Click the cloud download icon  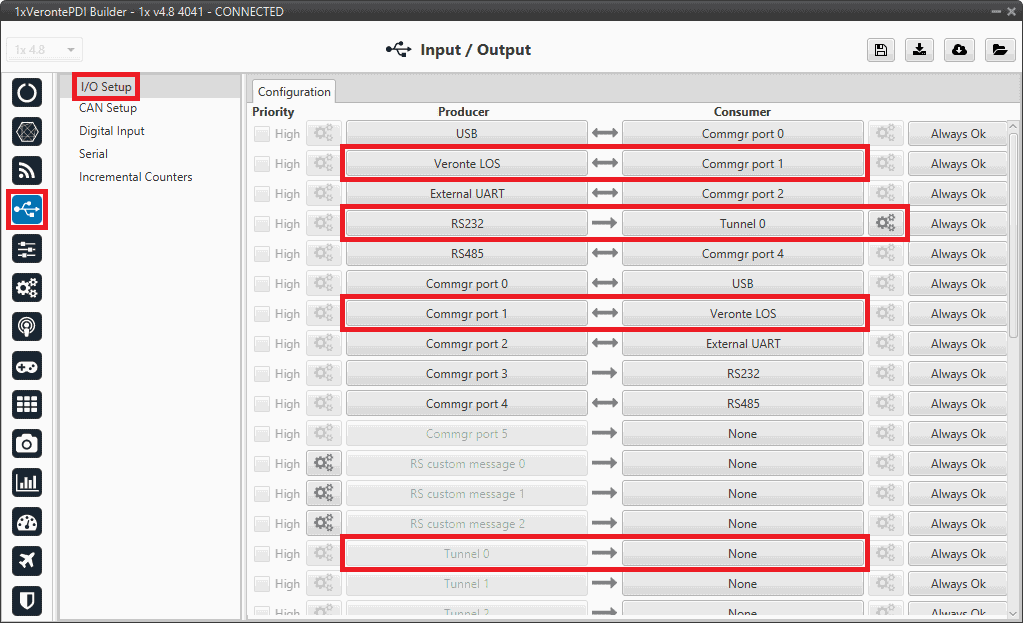coord(959,50)
